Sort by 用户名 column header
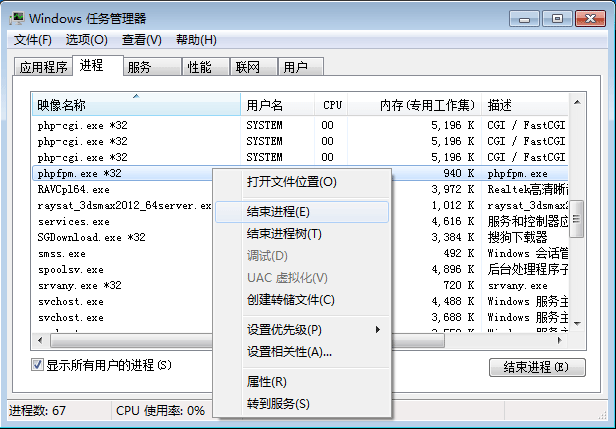This screenshot has height=429, width=616. tap(277, 105)
